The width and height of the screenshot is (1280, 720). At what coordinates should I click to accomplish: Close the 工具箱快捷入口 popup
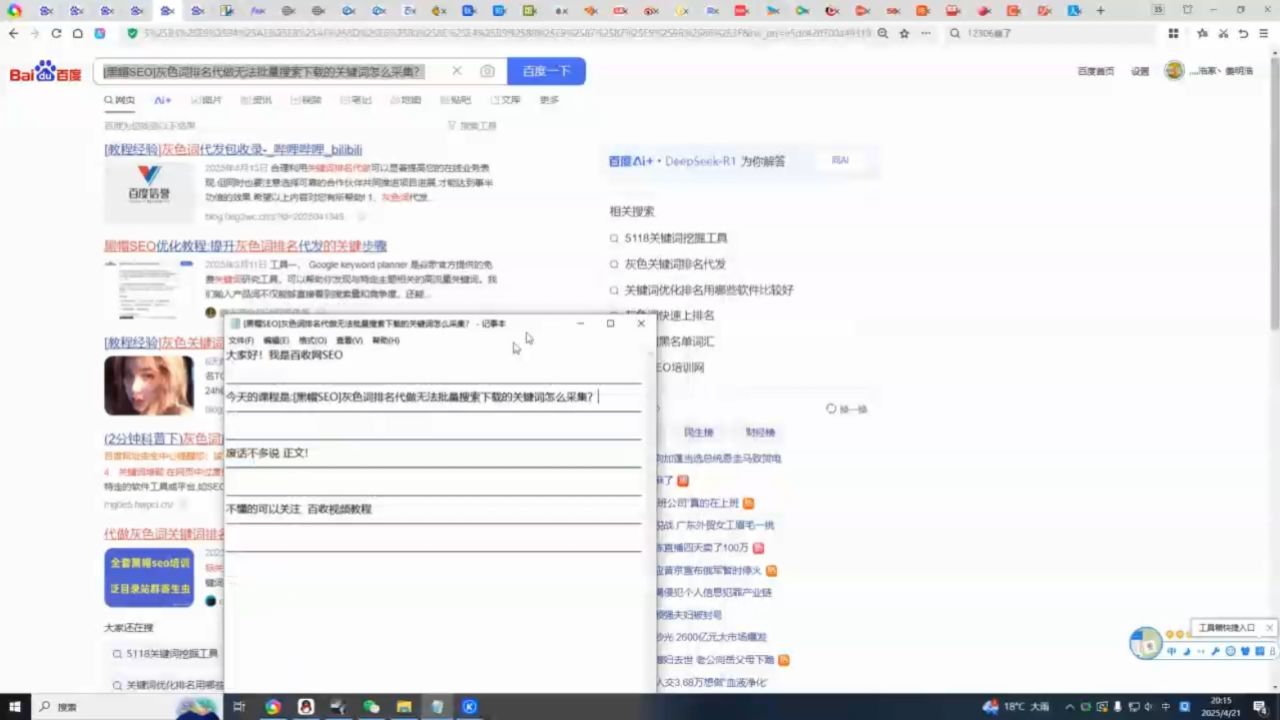(x=1269, y=628)
